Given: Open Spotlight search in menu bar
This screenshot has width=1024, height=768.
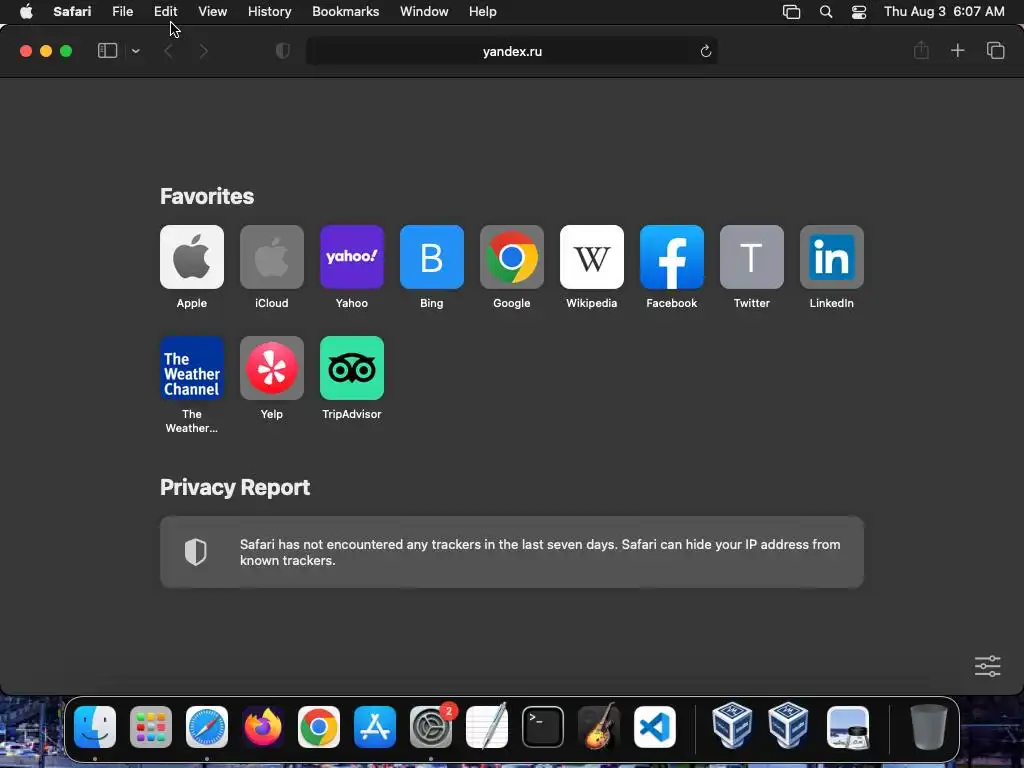Looking at the screenshot, I should click(x=825, y=12).
